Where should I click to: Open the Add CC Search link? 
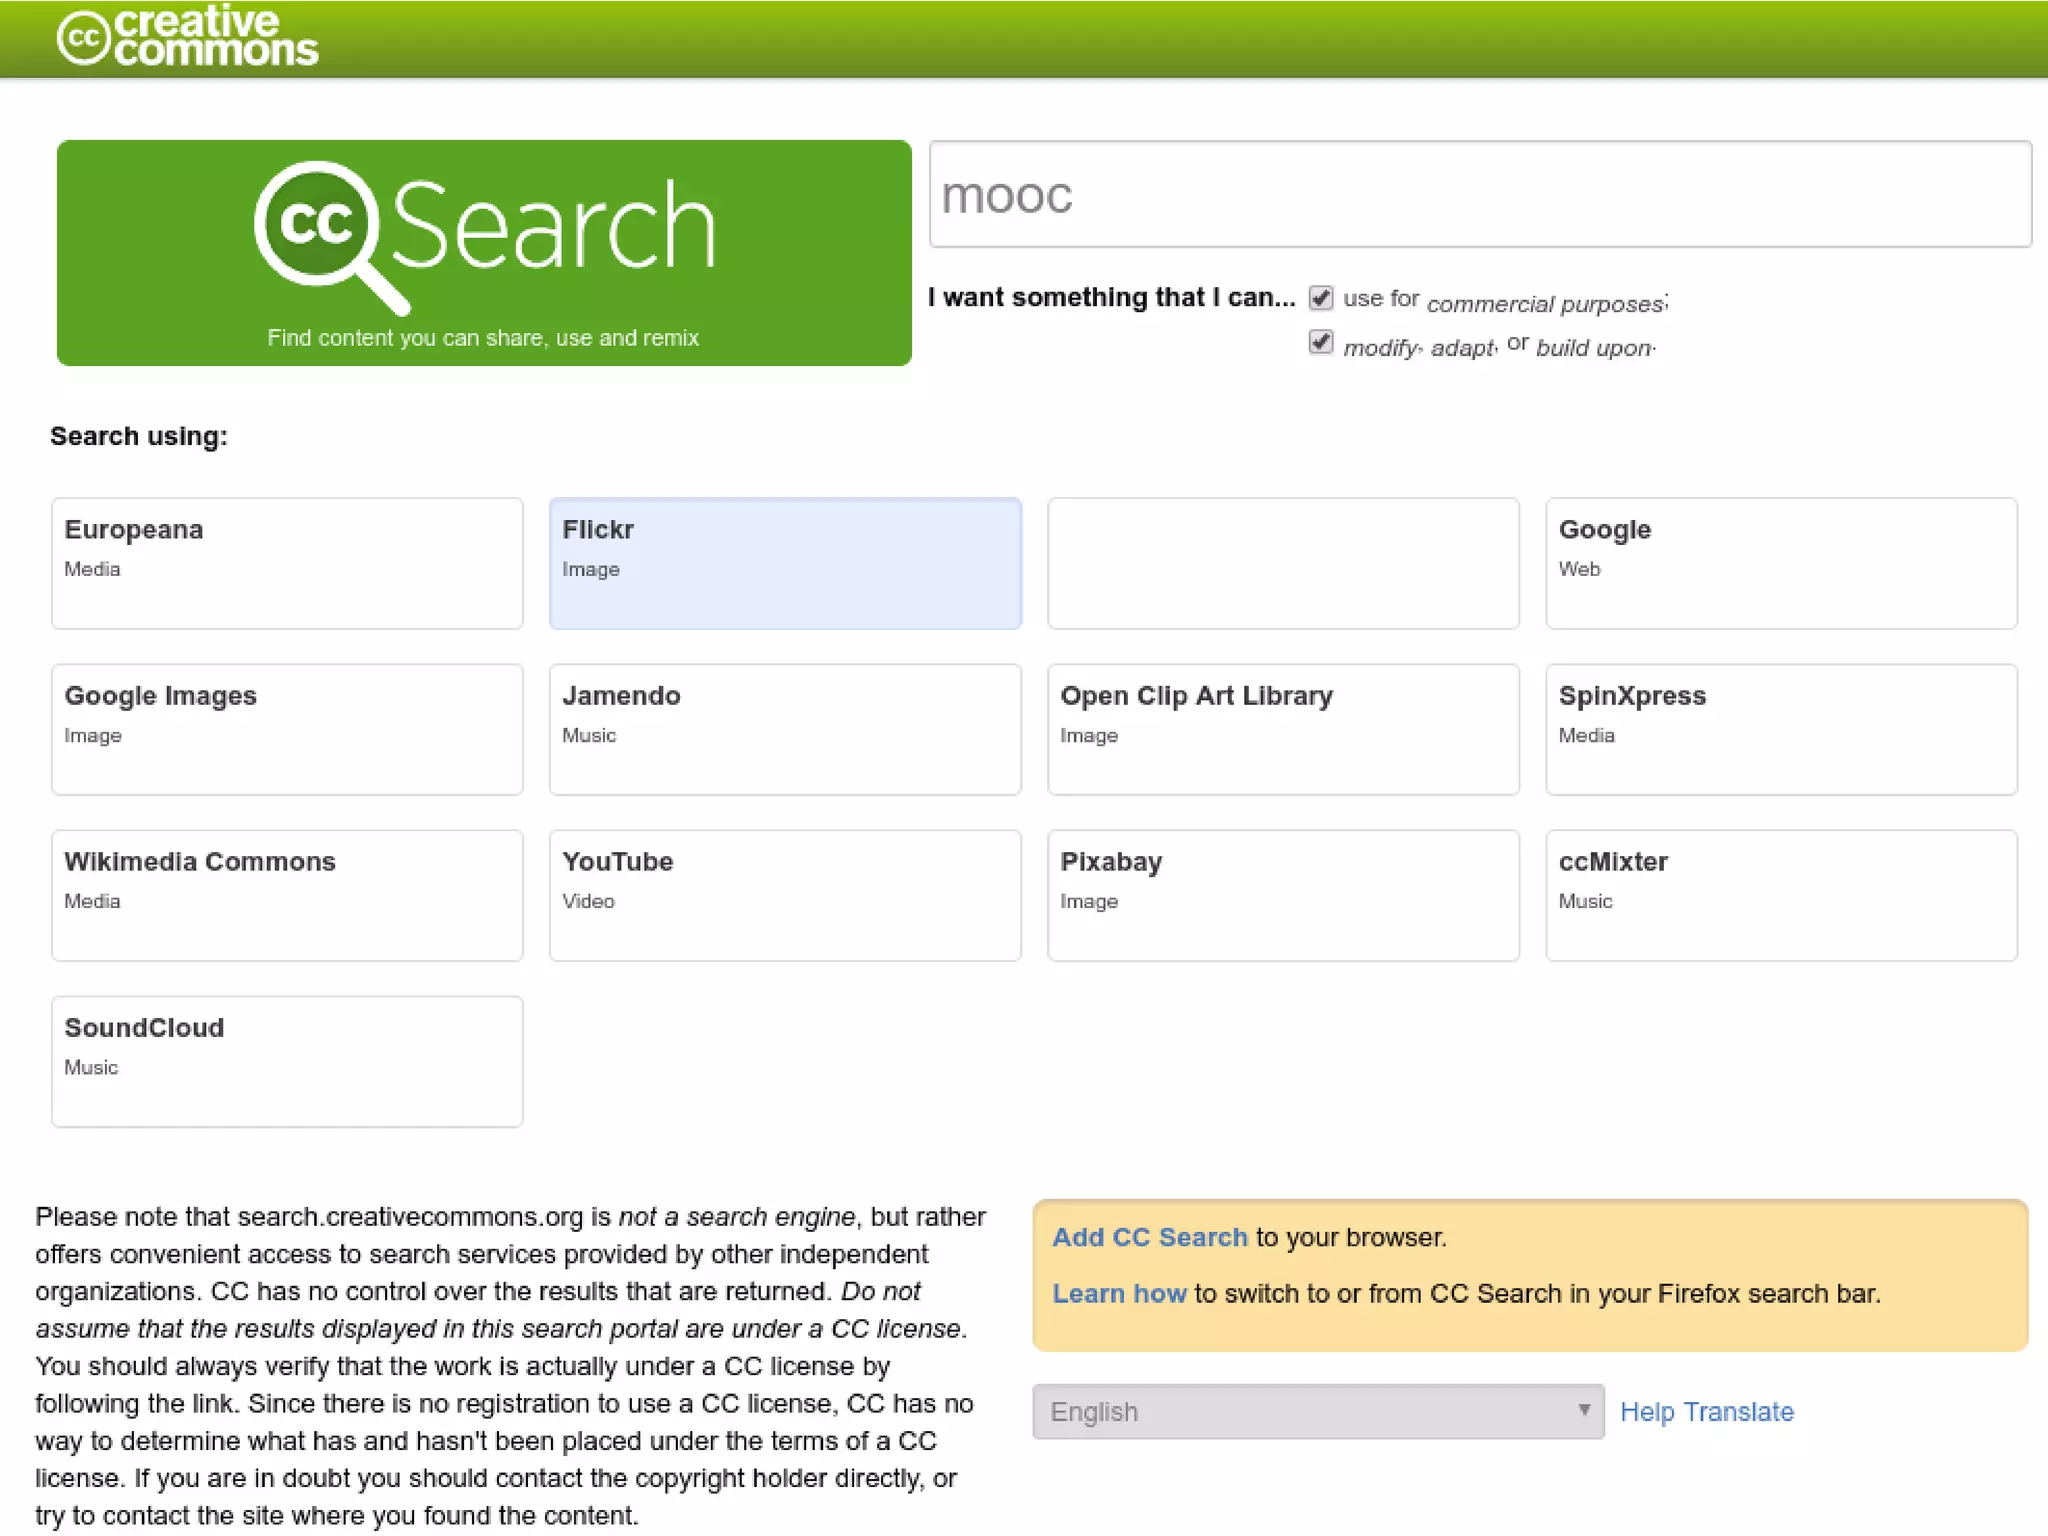point(1149,1237)
